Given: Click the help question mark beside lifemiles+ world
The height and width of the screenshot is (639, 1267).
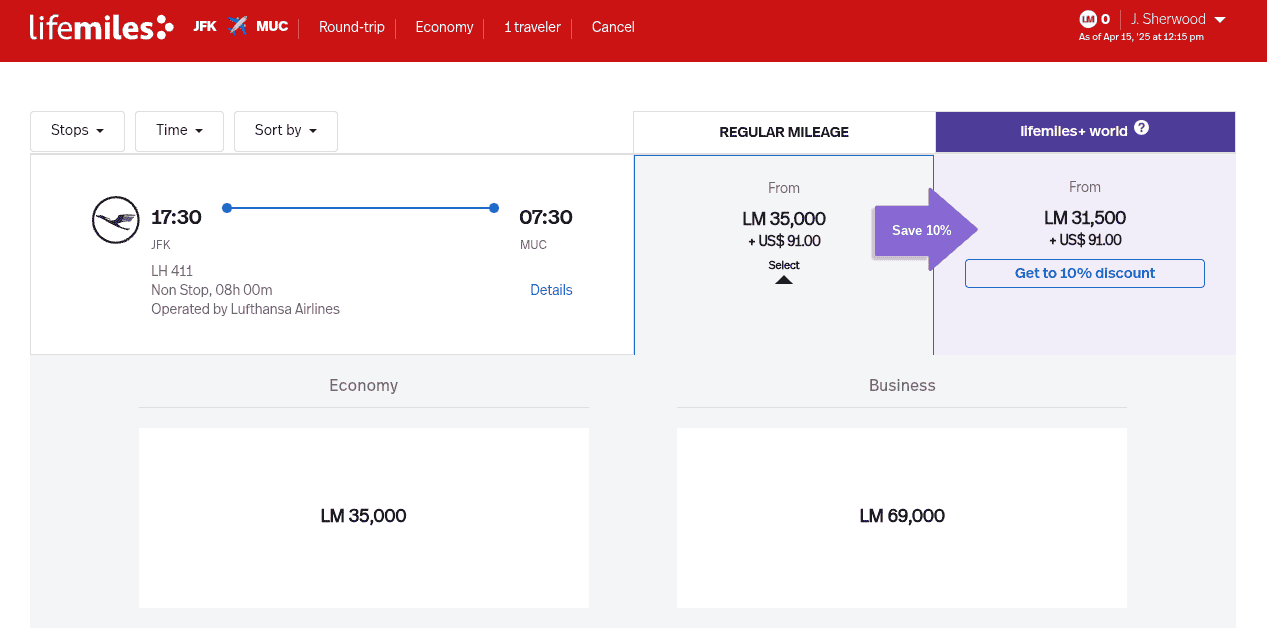Looking at the screenshot, I should tap(1141, 129).
